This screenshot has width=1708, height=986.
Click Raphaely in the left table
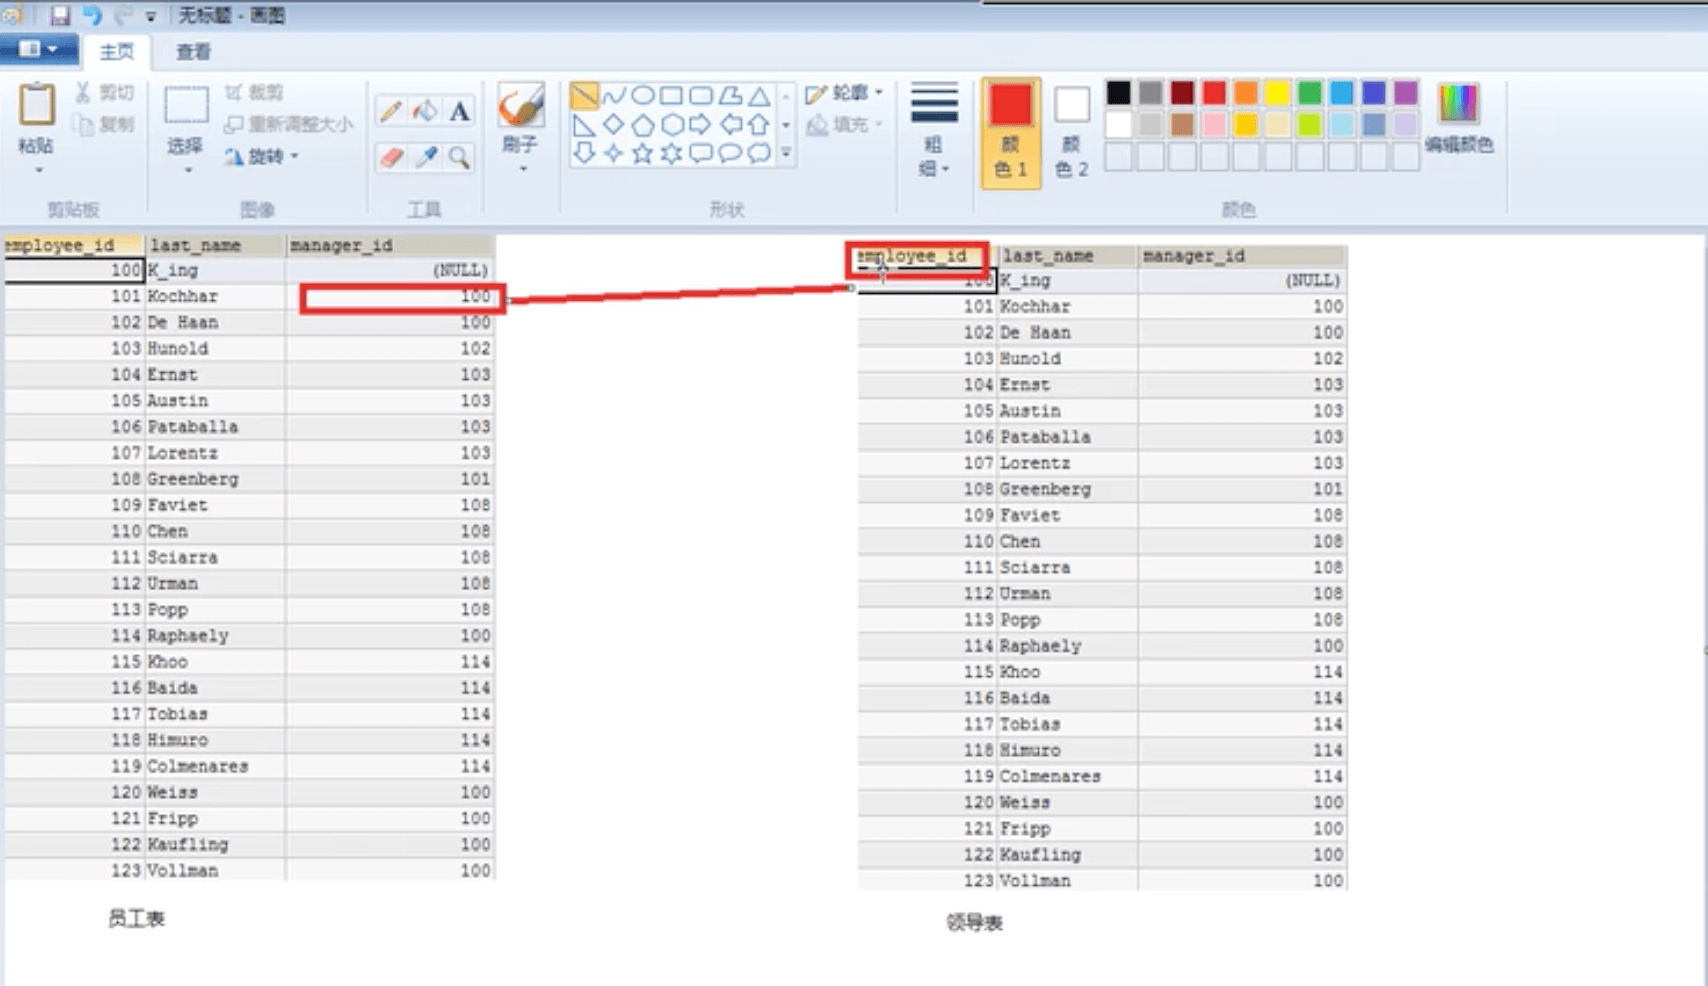[188, 636]
